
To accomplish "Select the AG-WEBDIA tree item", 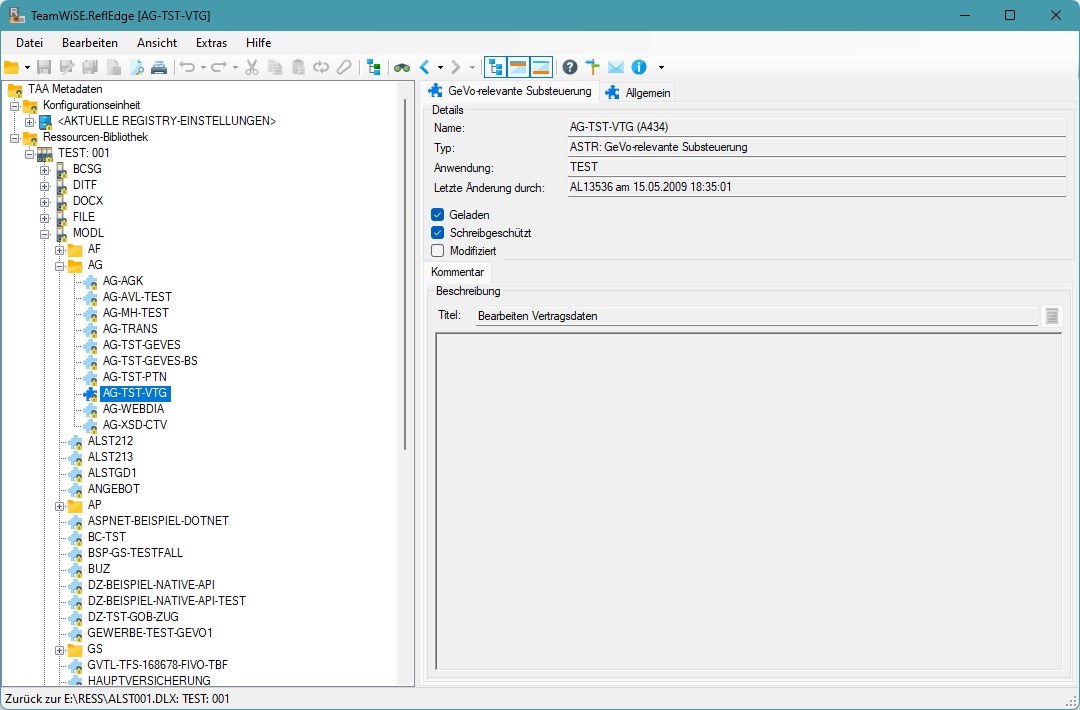I will click(133, 409).
